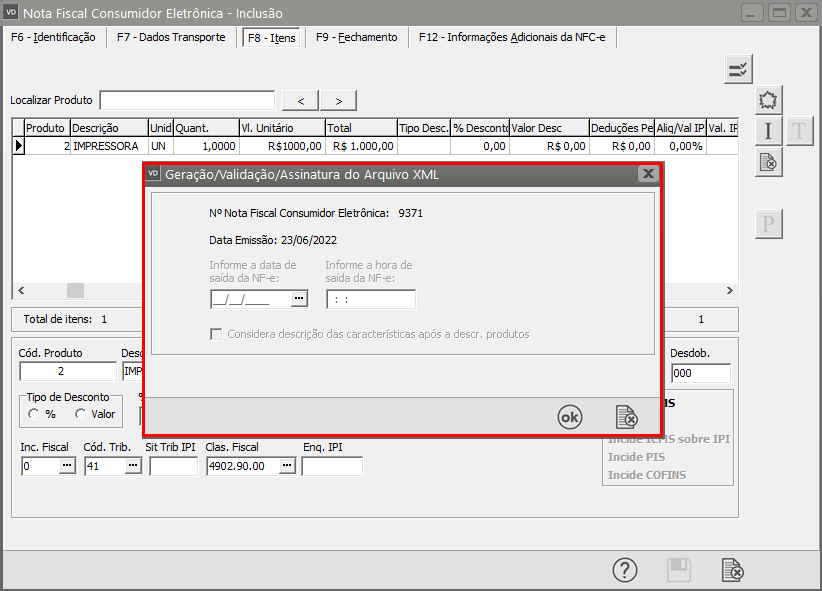822x591 pixels.
Task: Click the 'Produto' column header
Action: pos(45,128)
